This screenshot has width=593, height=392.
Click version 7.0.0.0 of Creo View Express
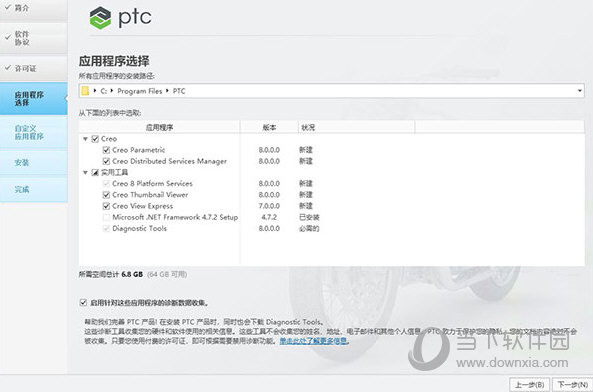point(269,206)
